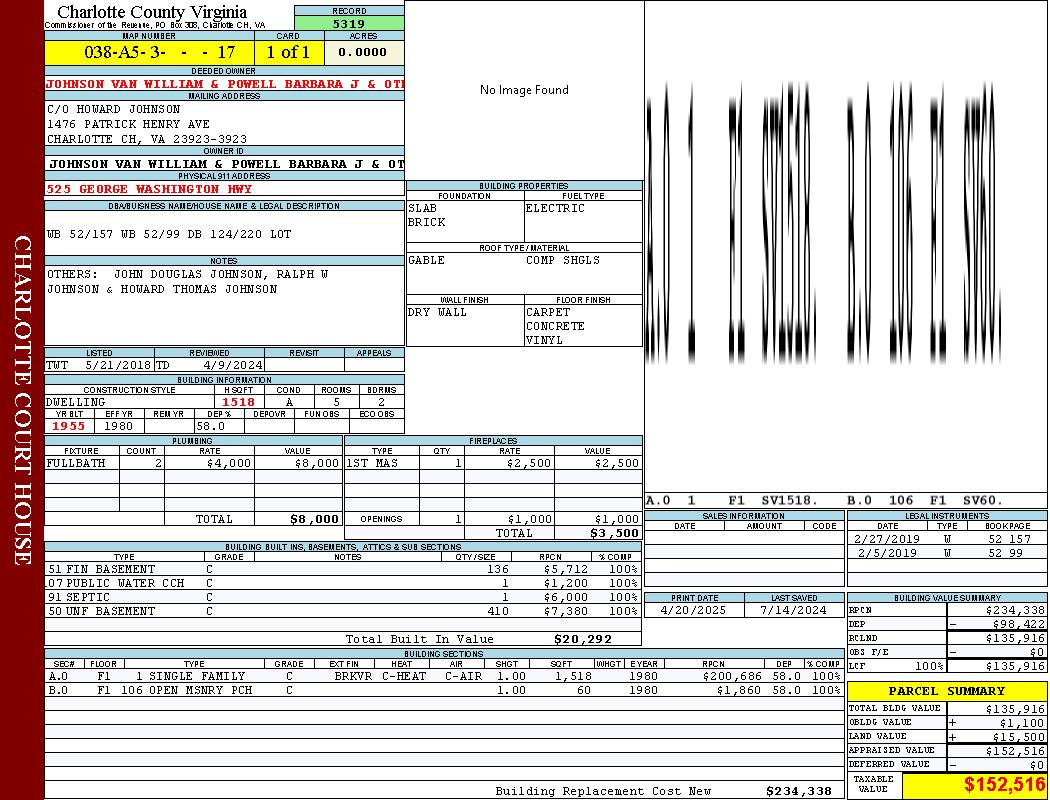Image resolution: width=1050 pixels, height=800 pixels.
Task: Click effective year 1980 under EFF YR
Action: click(119, 426)
